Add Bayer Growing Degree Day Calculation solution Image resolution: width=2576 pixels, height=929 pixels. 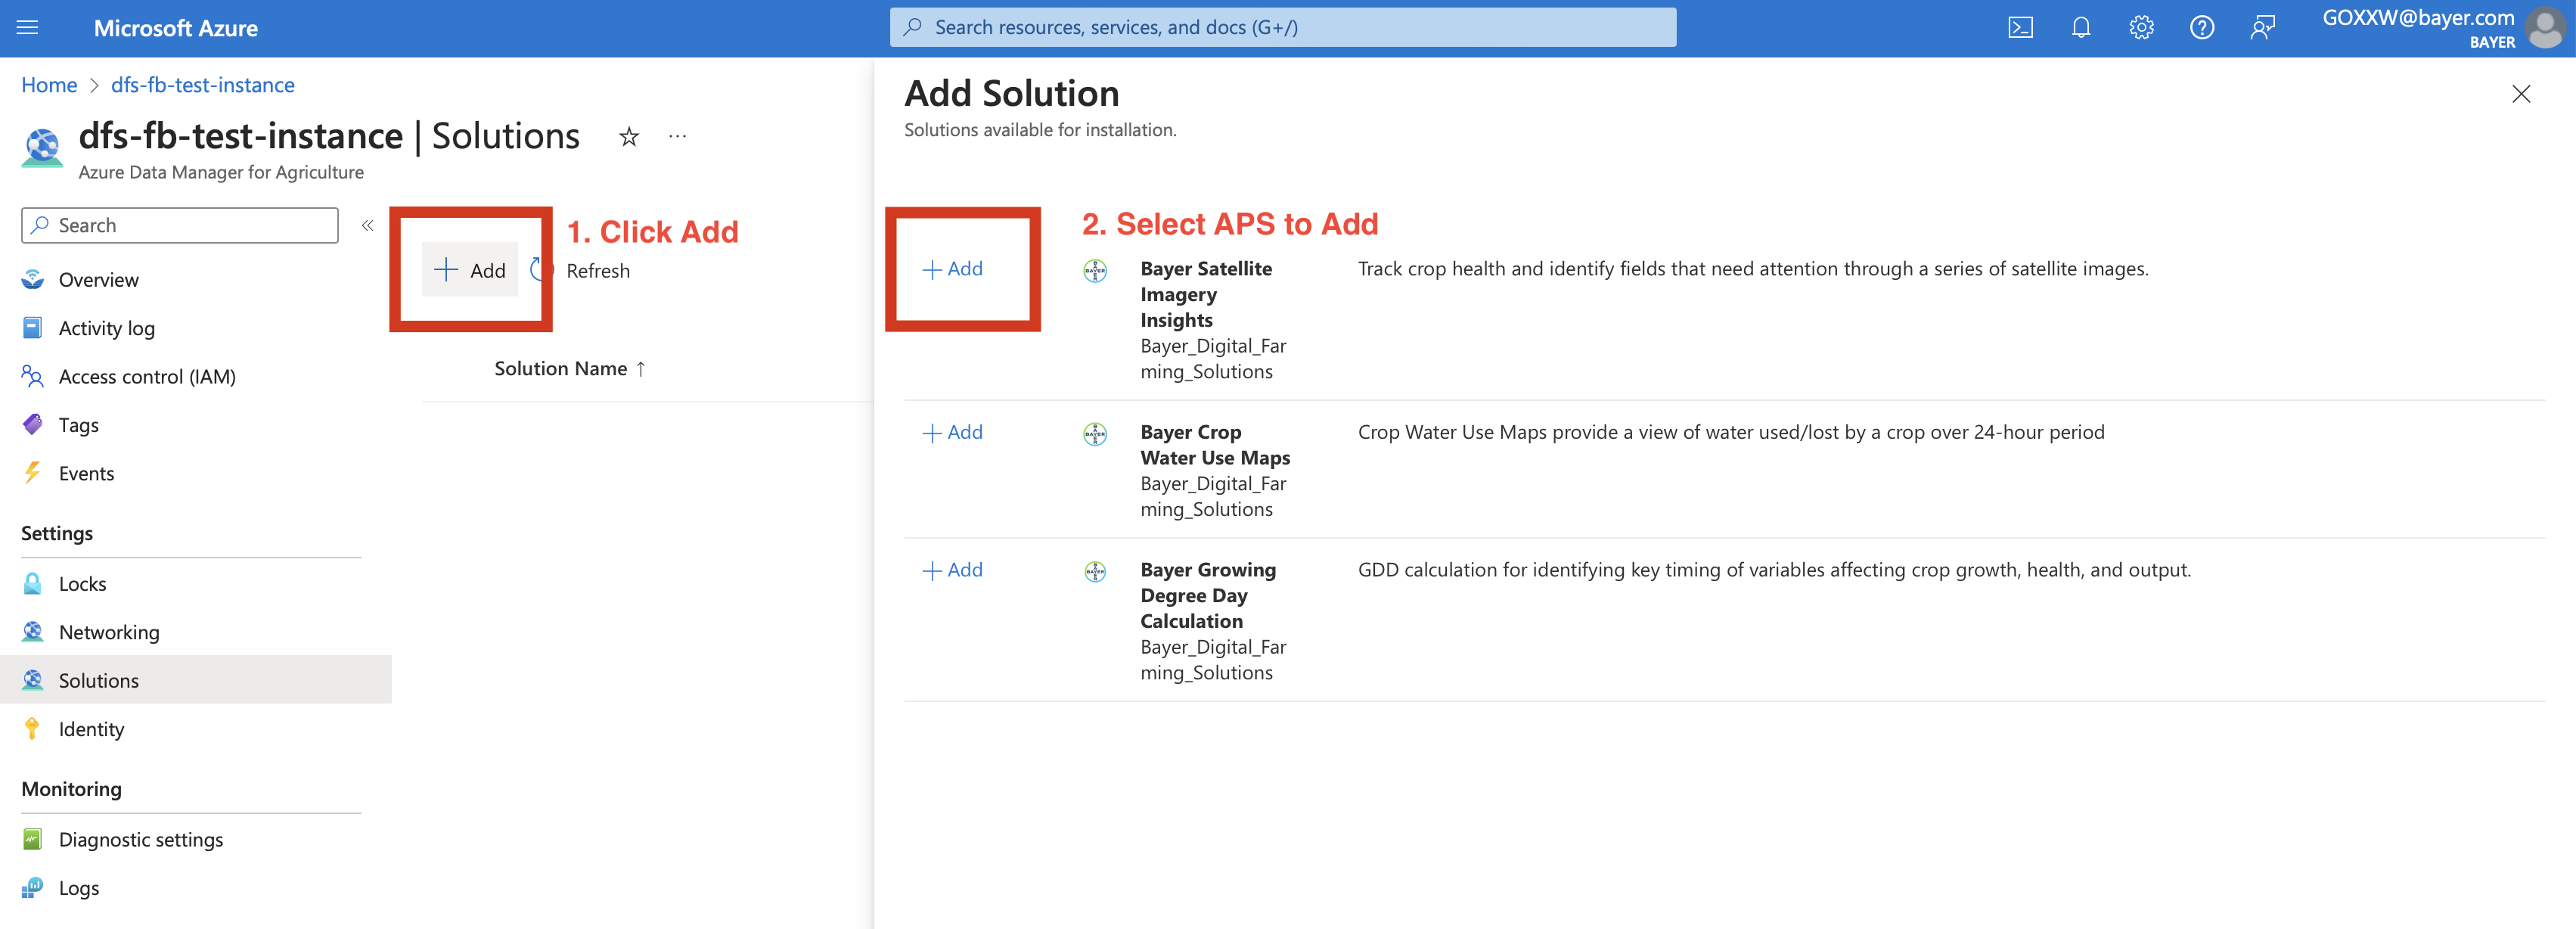pos(952,570)
